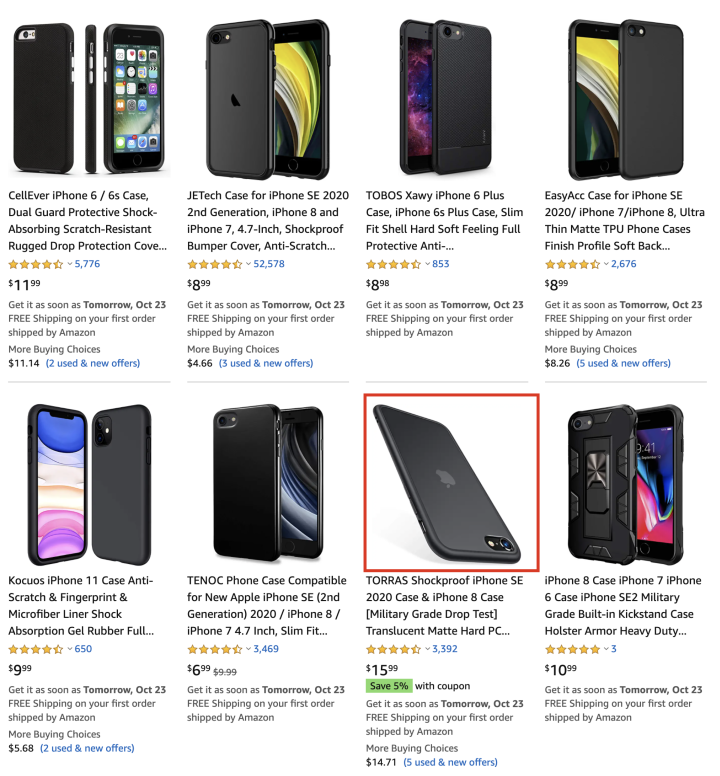Click the five-star rating on kickstand case

[572, 649]
